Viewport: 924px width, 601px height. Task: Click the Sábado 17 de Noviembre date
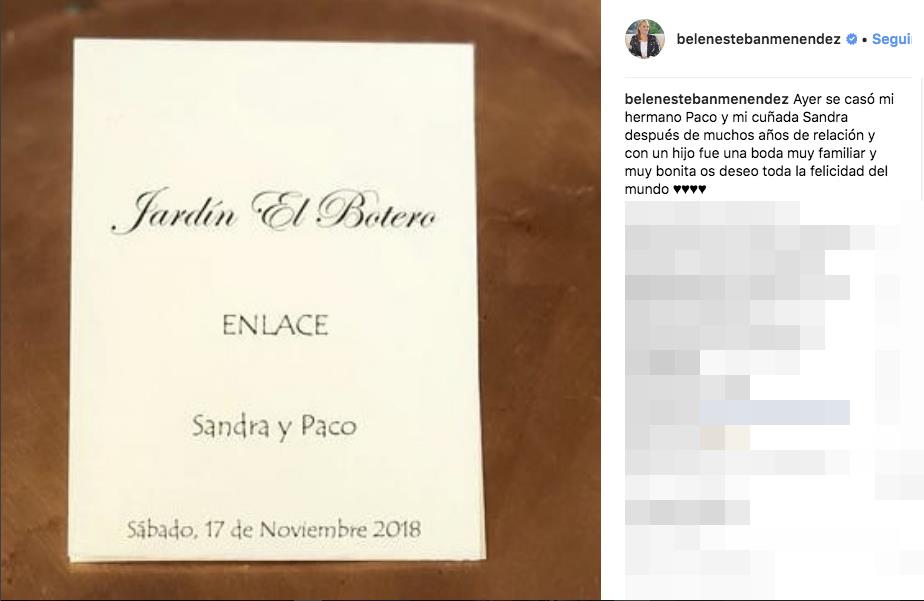[274, 530]
